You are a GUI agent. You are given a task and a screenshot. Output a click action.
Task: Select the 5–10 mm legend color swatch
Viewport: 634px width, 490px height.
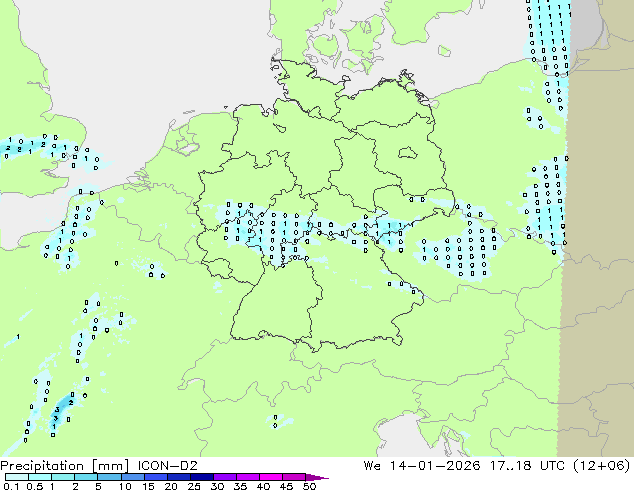(x=109, y=477)
